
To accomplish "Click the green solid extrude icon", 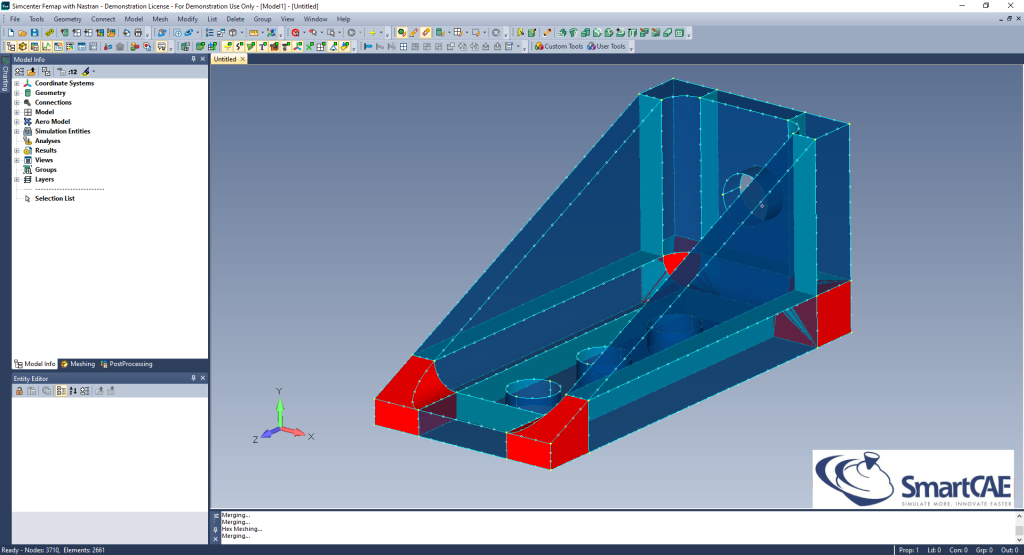I will (560, 33).
